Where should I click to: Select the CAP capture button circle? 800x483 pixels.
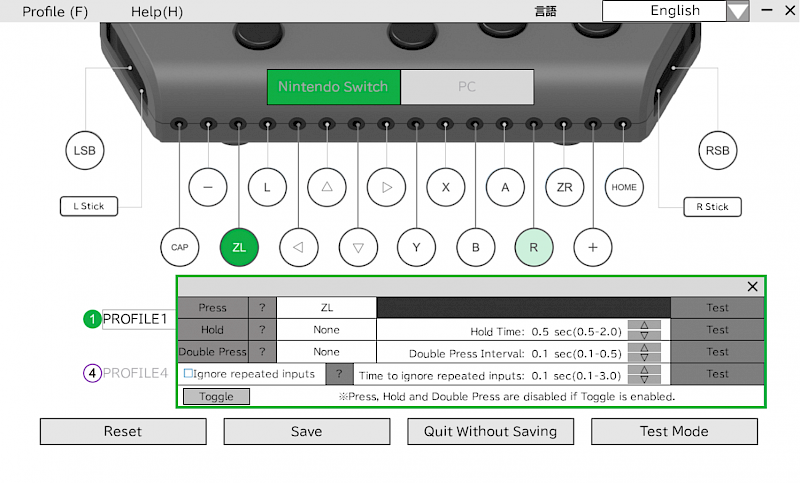click(x=180, y=247)
